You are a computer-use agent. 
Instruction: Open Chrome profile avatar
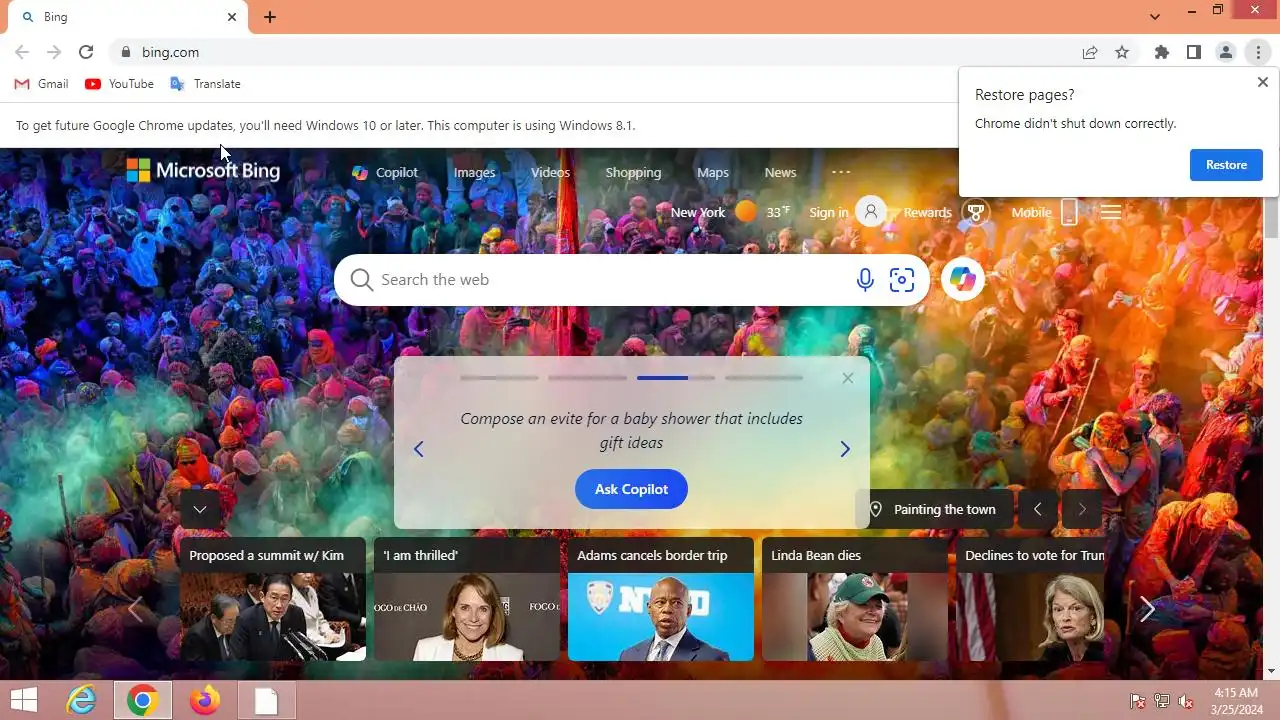[1226, 52]
